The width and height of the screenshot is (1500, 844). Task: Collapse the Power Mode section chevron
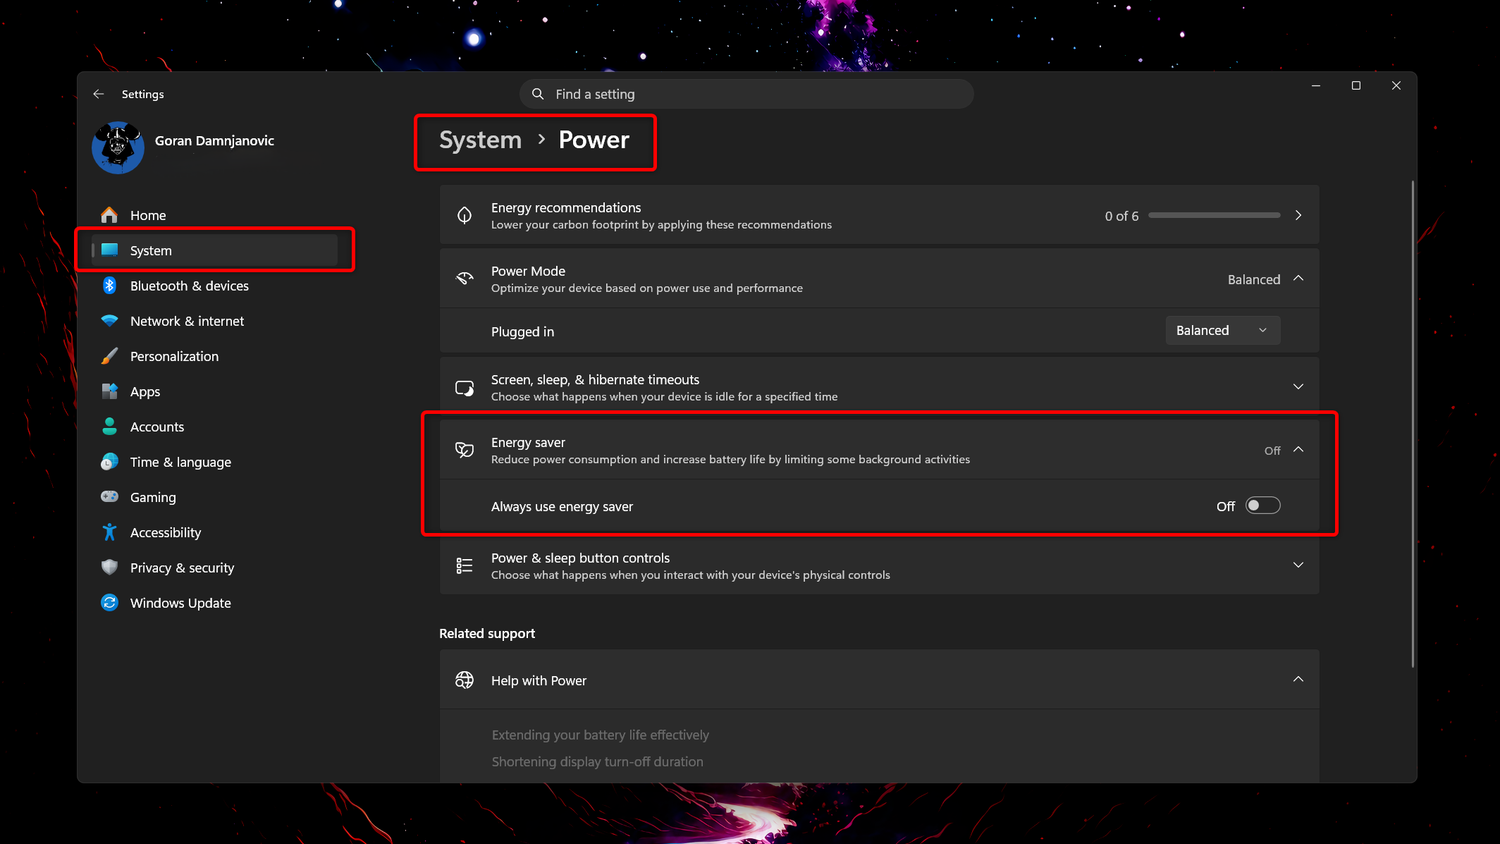pyautogui.click(x=1298, y=278)
